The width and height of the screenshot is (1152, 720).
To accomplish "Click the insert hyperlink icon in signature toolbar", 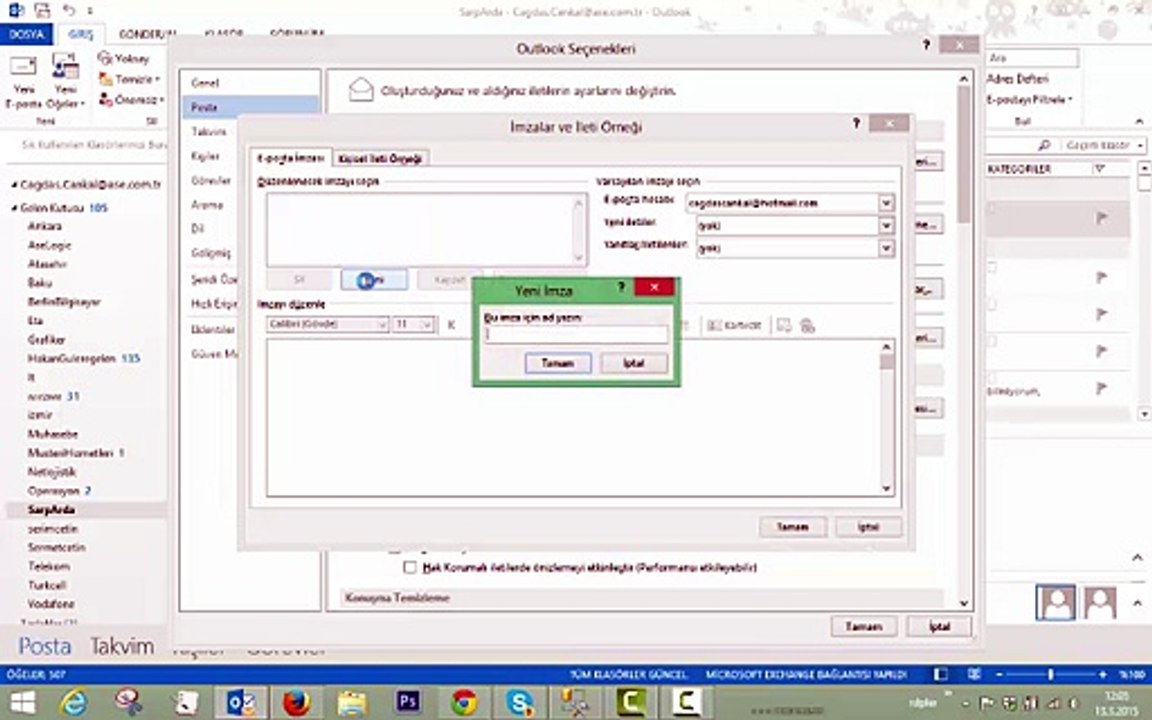I will [807, 325].
